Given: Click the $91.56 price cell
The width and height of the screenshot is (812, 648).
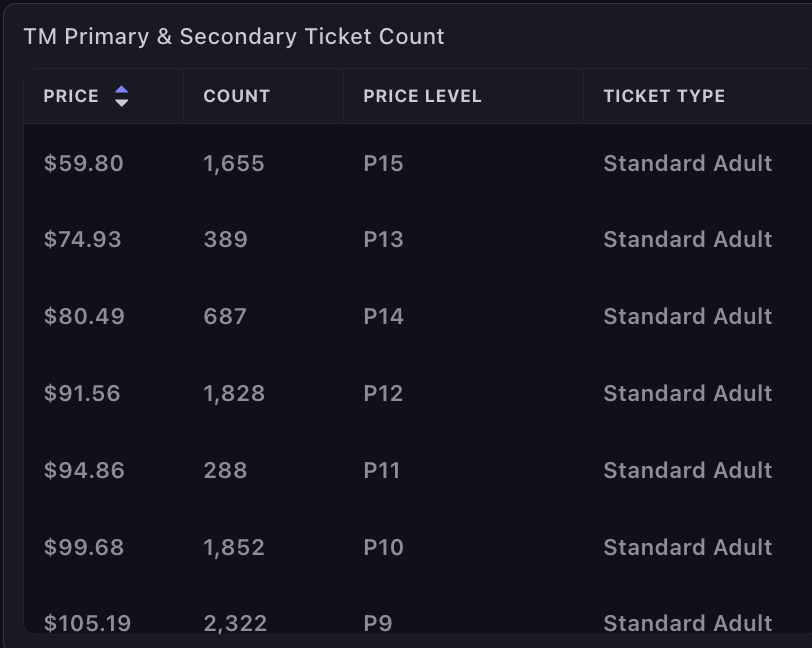Looking at the screenshot, I should pos(82,394).
